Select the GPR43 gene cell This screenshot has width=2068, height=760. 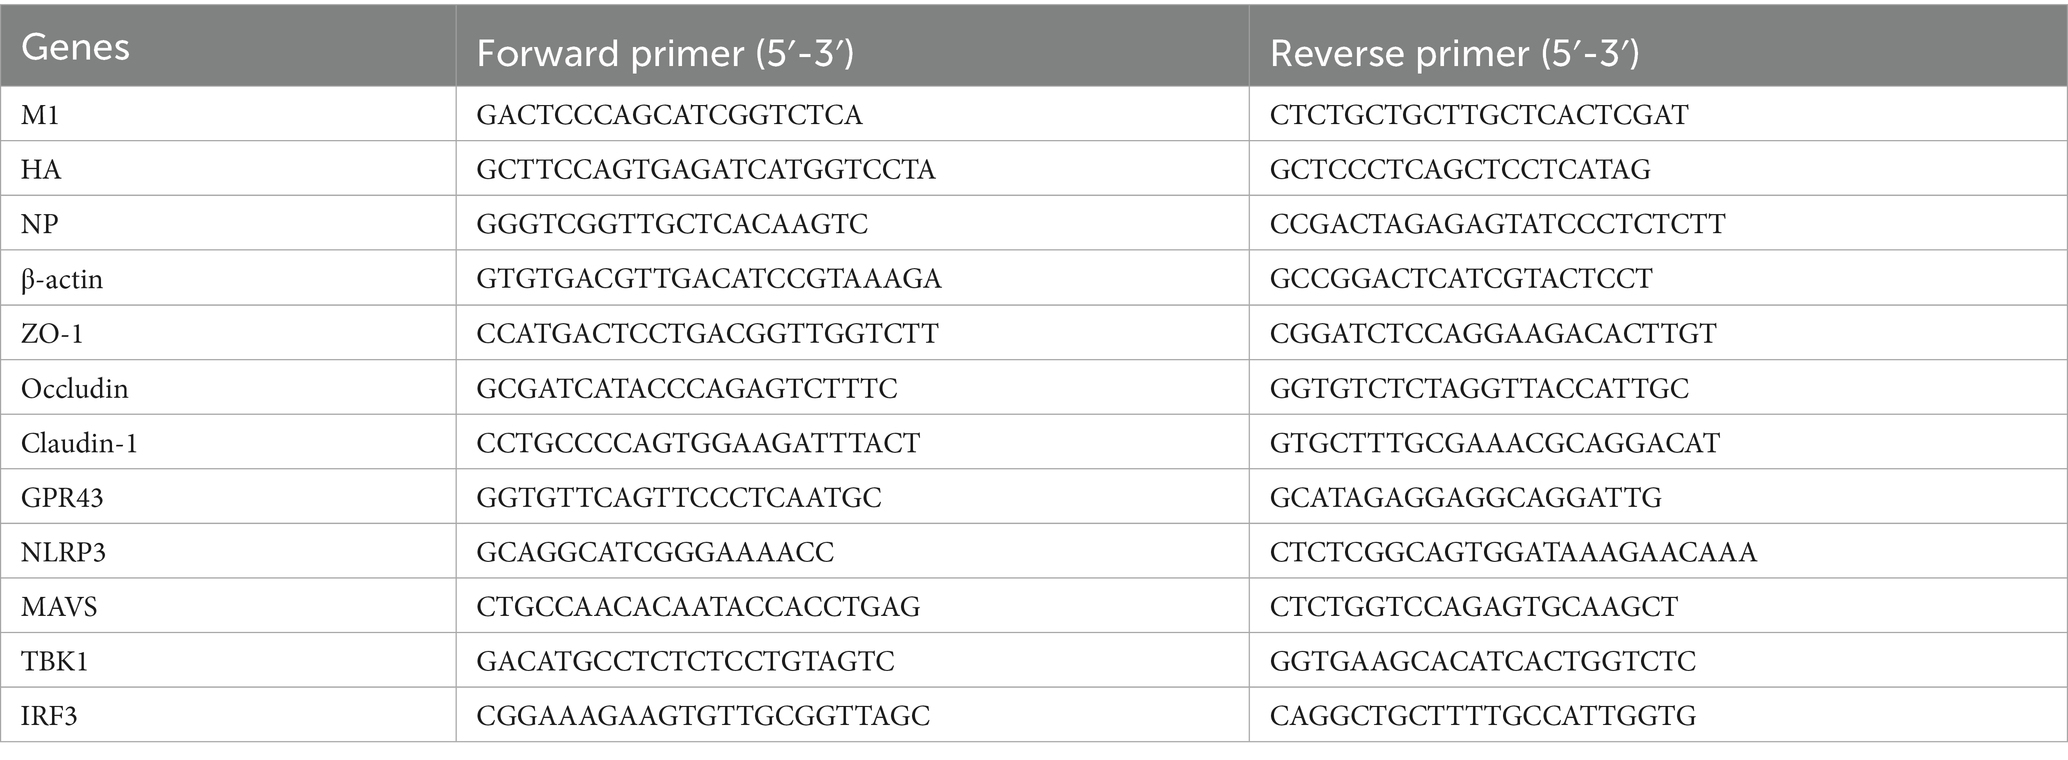(62, 497)
